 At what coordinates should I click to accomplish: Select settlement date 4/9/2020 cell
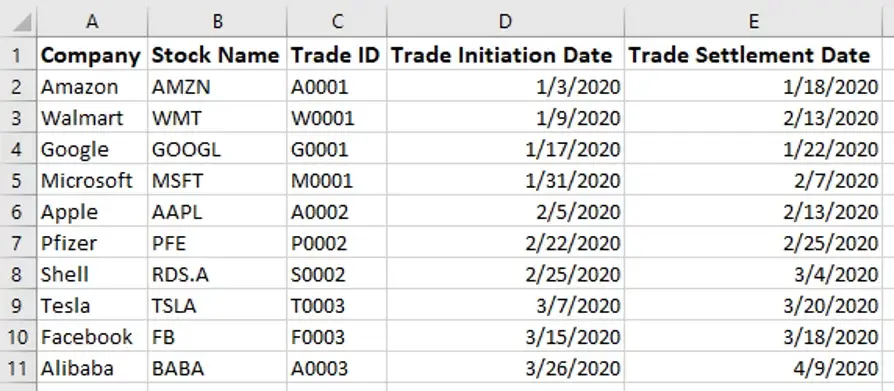tap(753, 369)
